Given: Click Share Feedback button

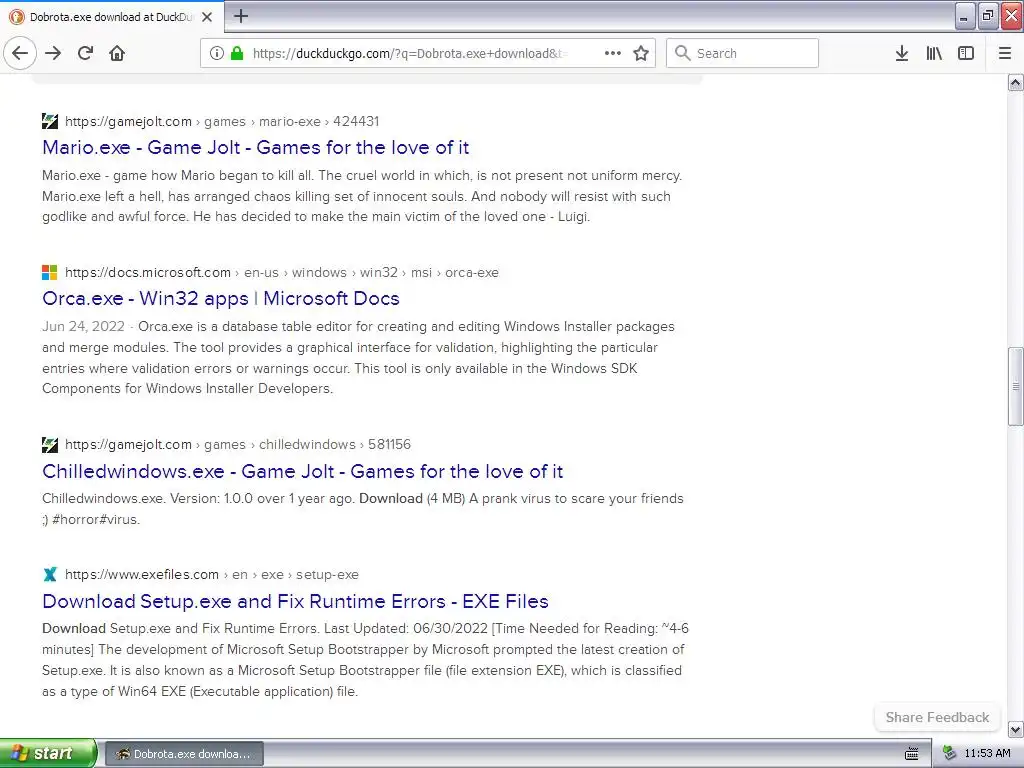Looking at the screenshot, I should tap(937, 717).
